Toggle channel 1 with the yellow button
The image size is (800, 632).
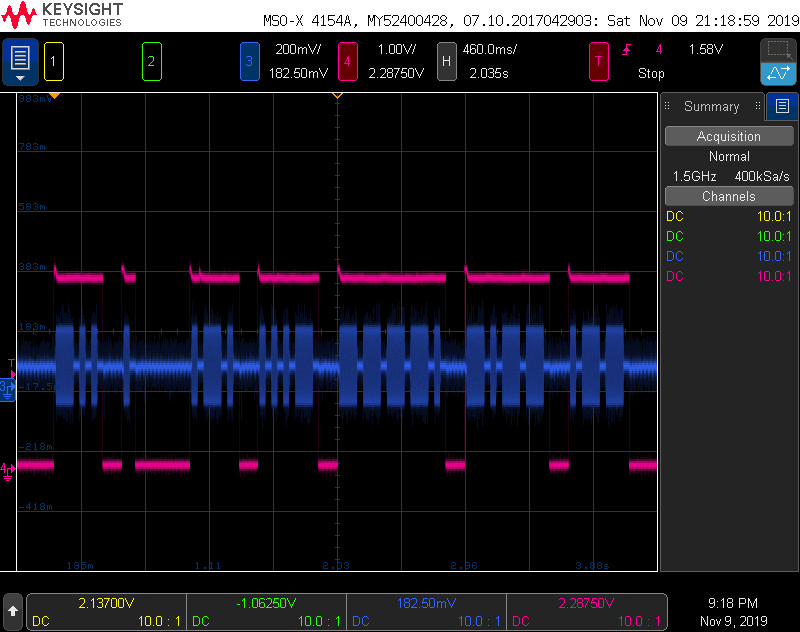pyautogui.click(x=54, y=61)
